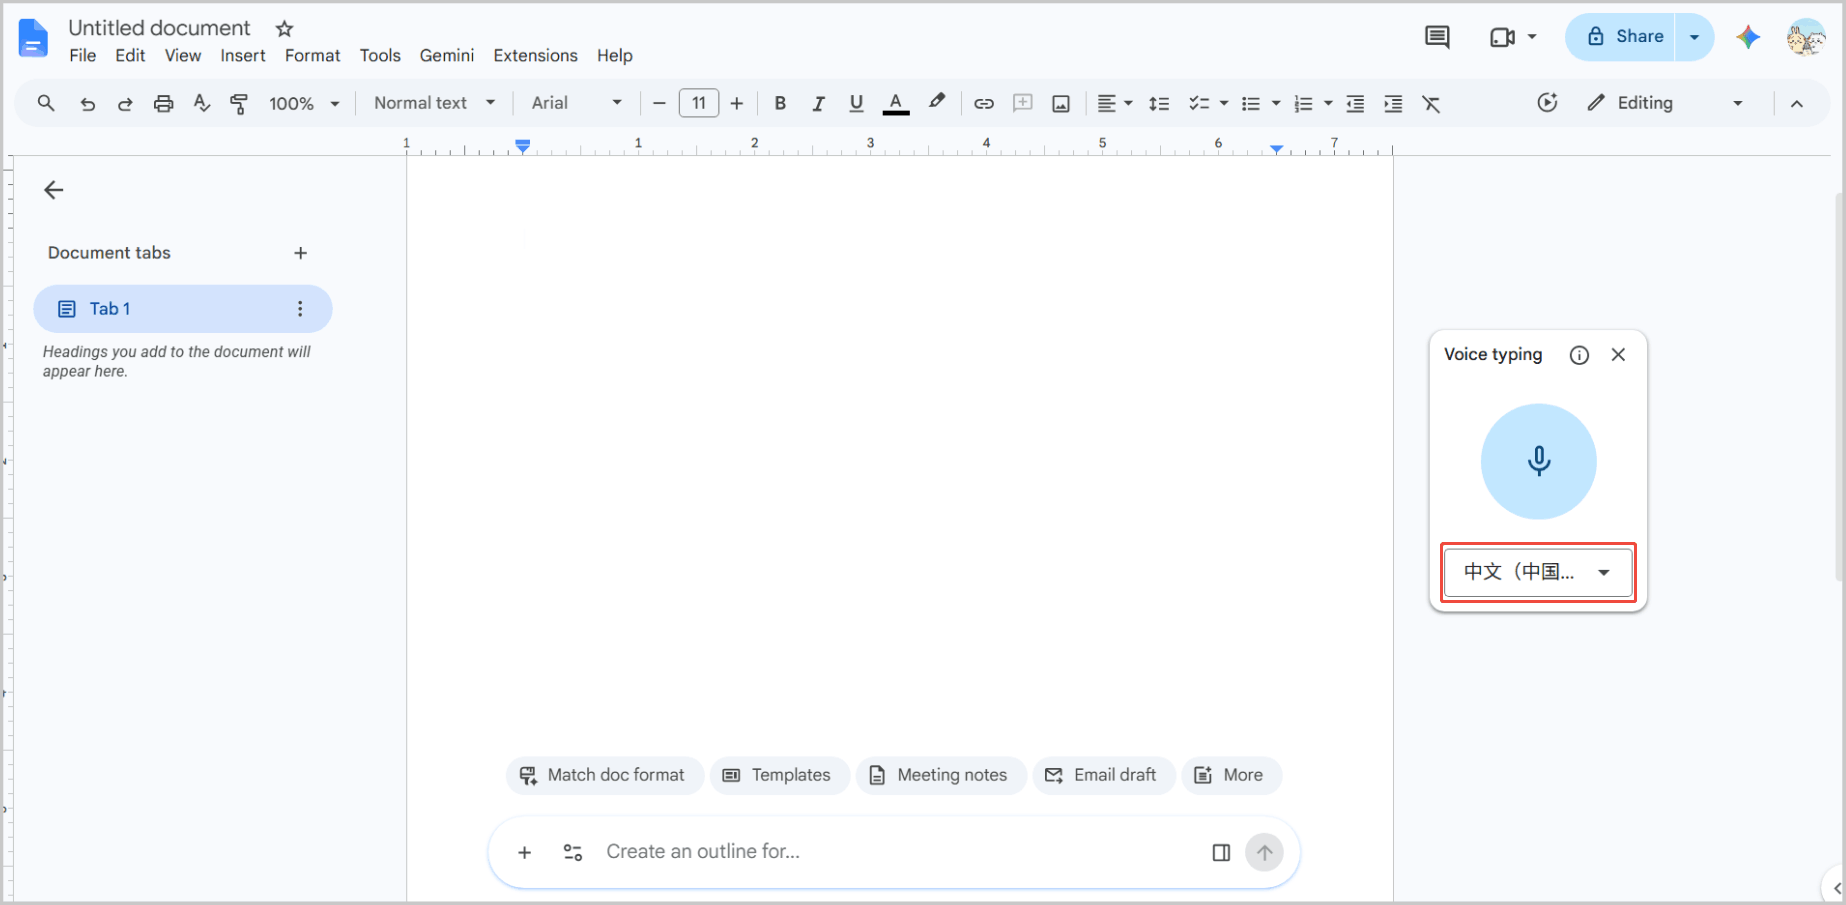Screen dimensions: 1846x905
Task: Expand the Share options arrow
Action: coord(1694,37)
